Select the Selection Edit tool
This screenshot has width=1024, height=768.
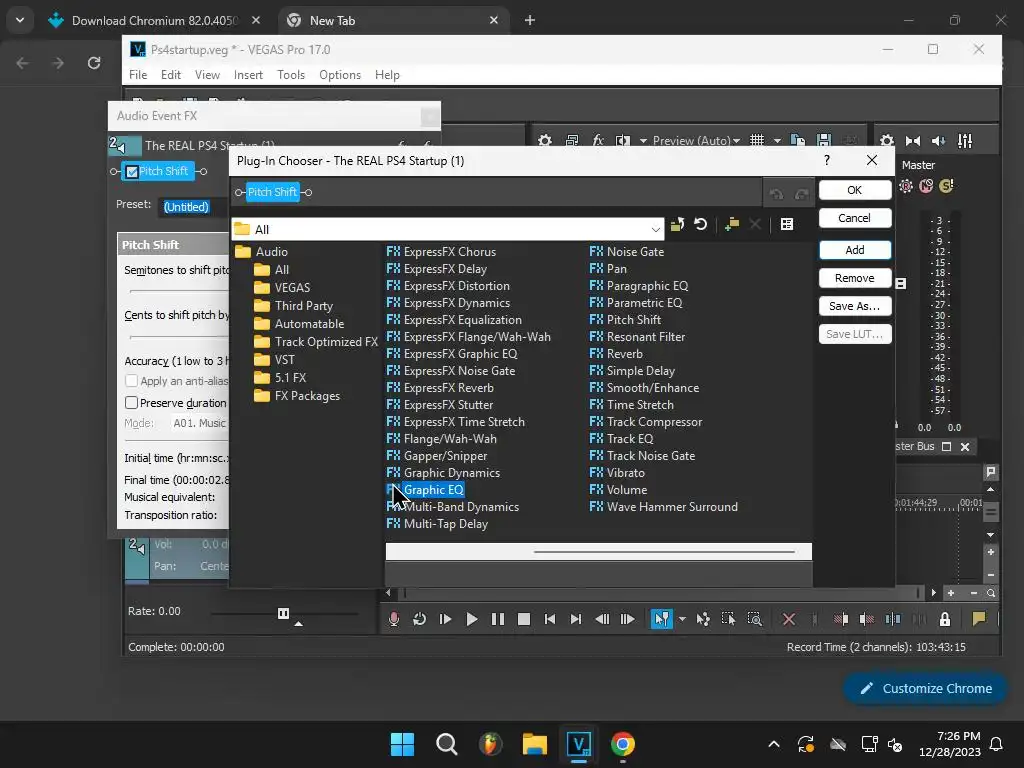728,618
